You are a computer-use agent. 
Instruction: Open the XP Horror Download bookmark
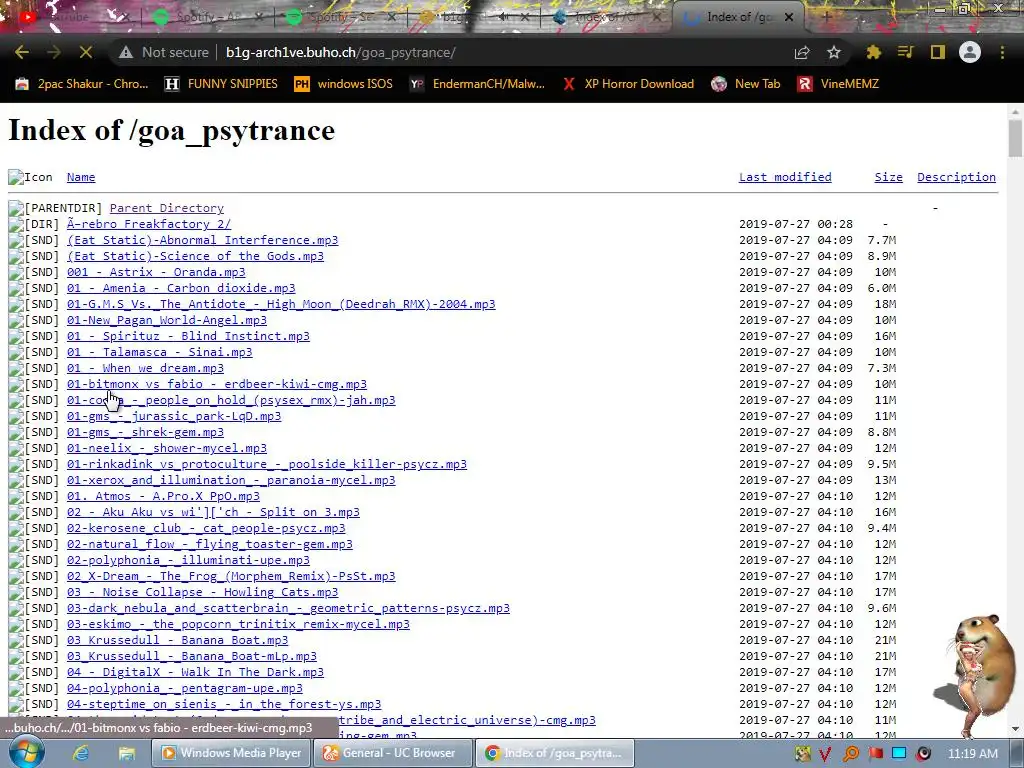pyautogui.click(x=628, y=84)
